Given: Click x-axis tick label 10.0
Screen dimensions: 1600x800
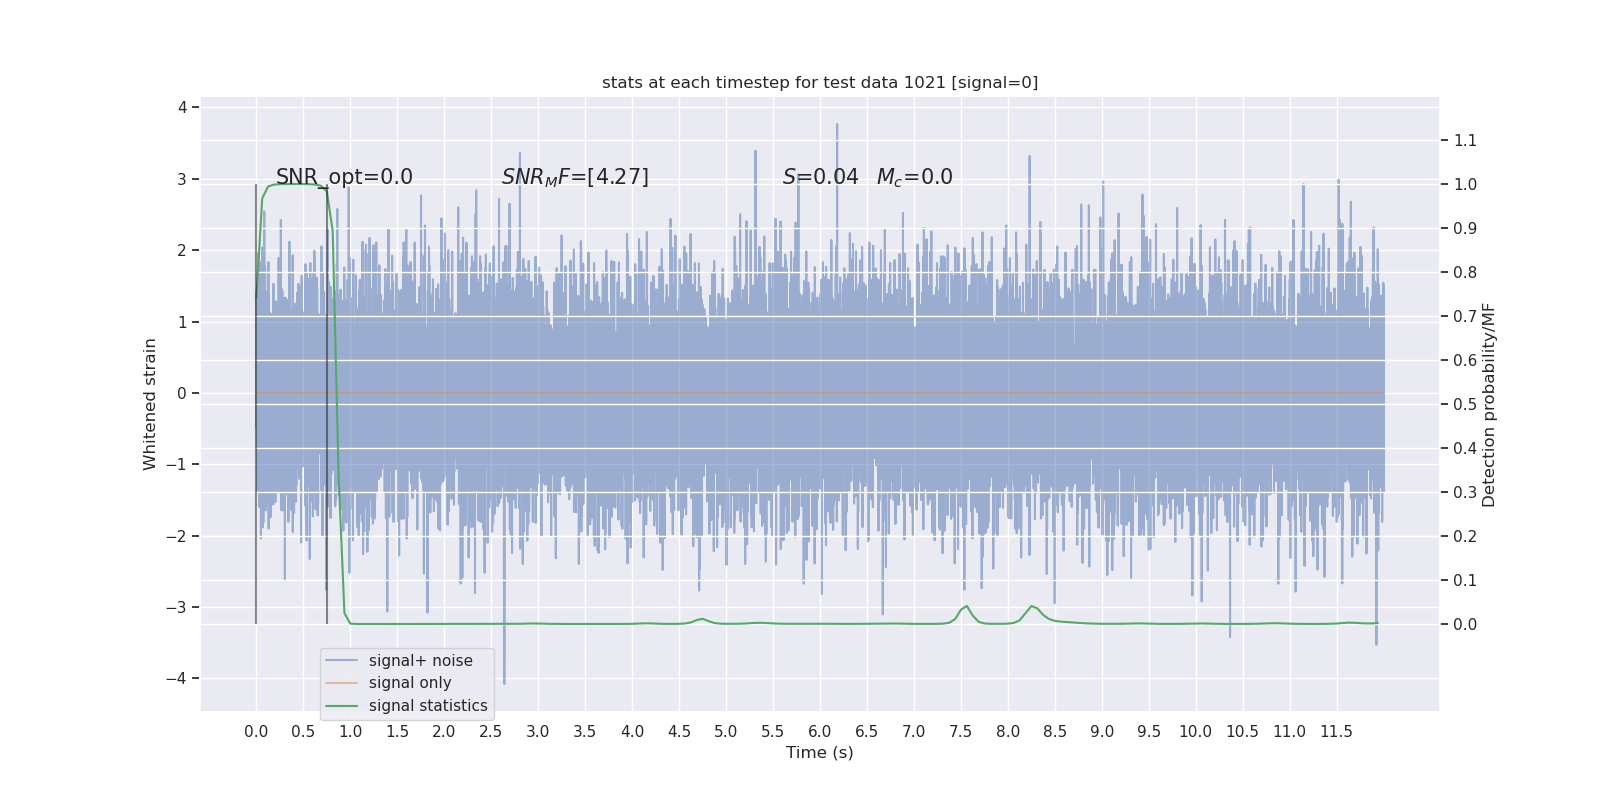Looking at the screenshot, I should [1196, 731].
